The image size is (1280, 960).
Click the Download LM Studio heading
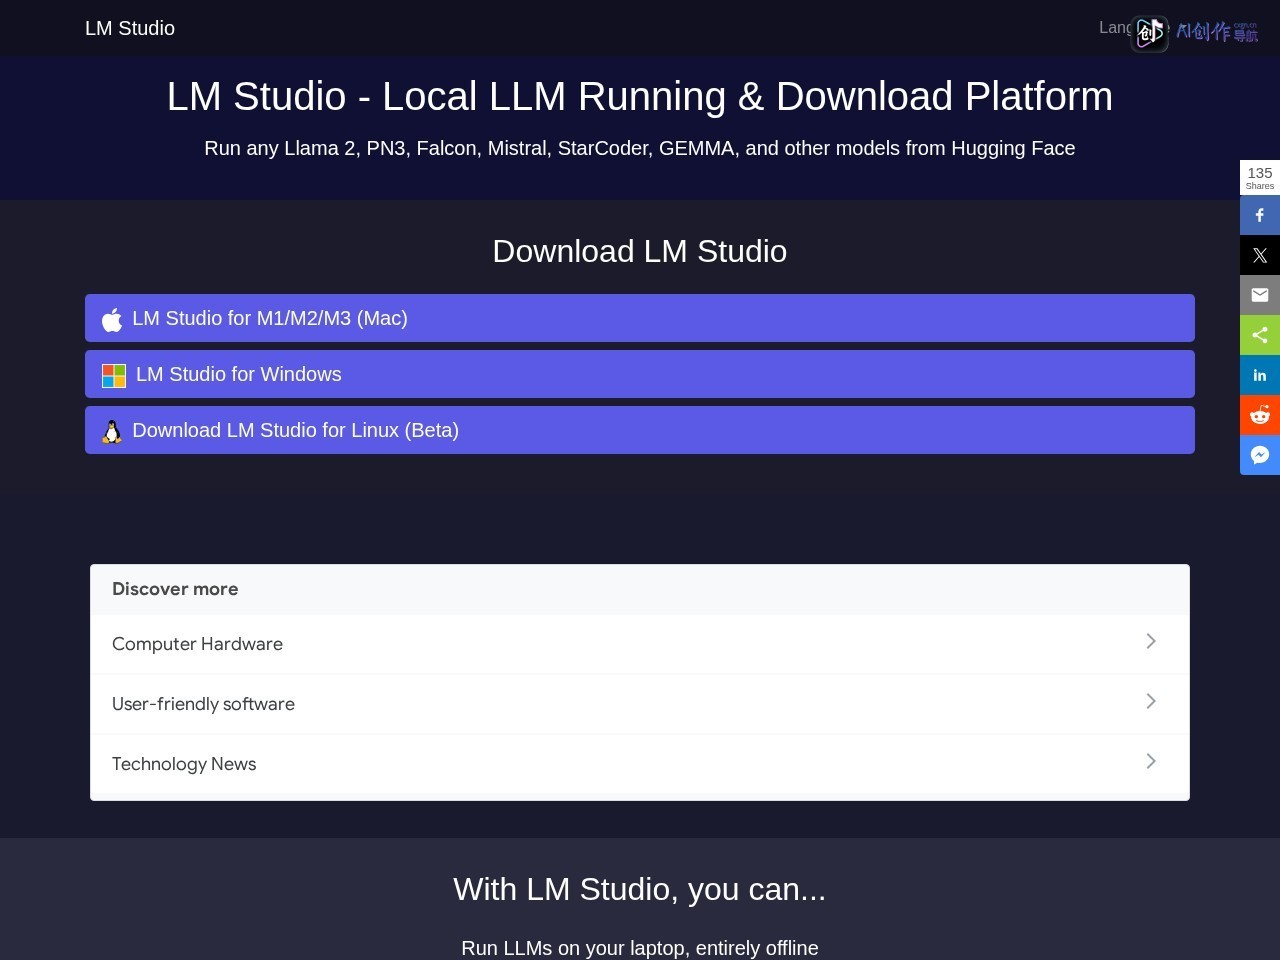tap(640, 251)
